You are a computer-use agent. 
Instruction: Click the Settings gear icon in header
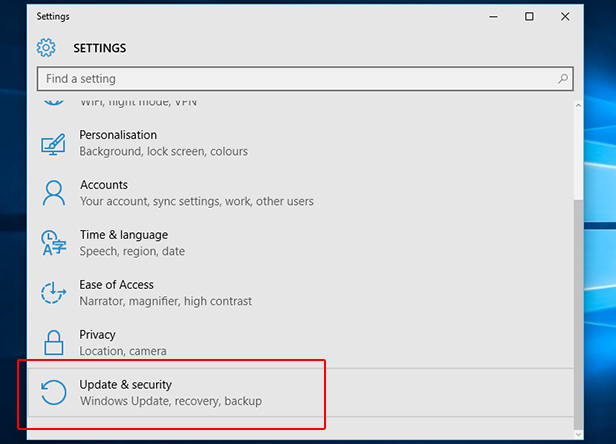(x=46, y=48)
